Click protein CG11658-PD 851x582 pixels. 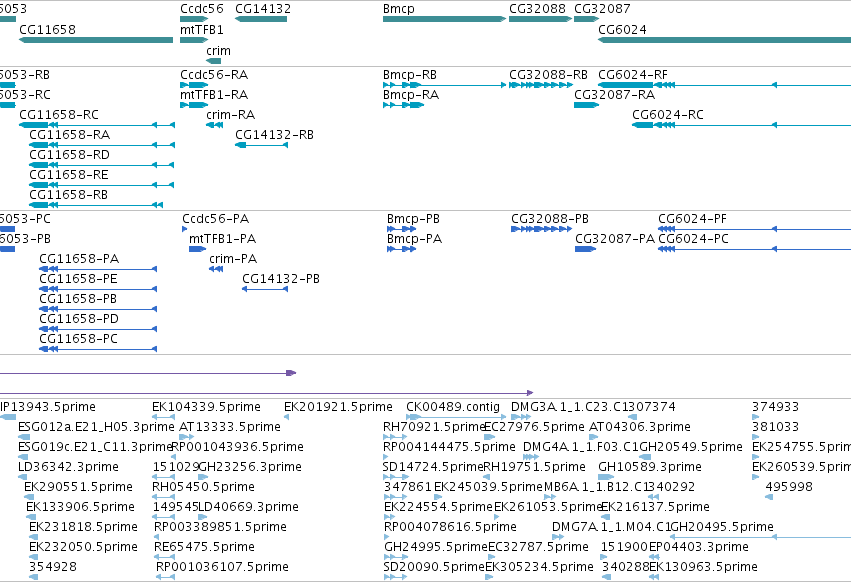pos(98,329)
